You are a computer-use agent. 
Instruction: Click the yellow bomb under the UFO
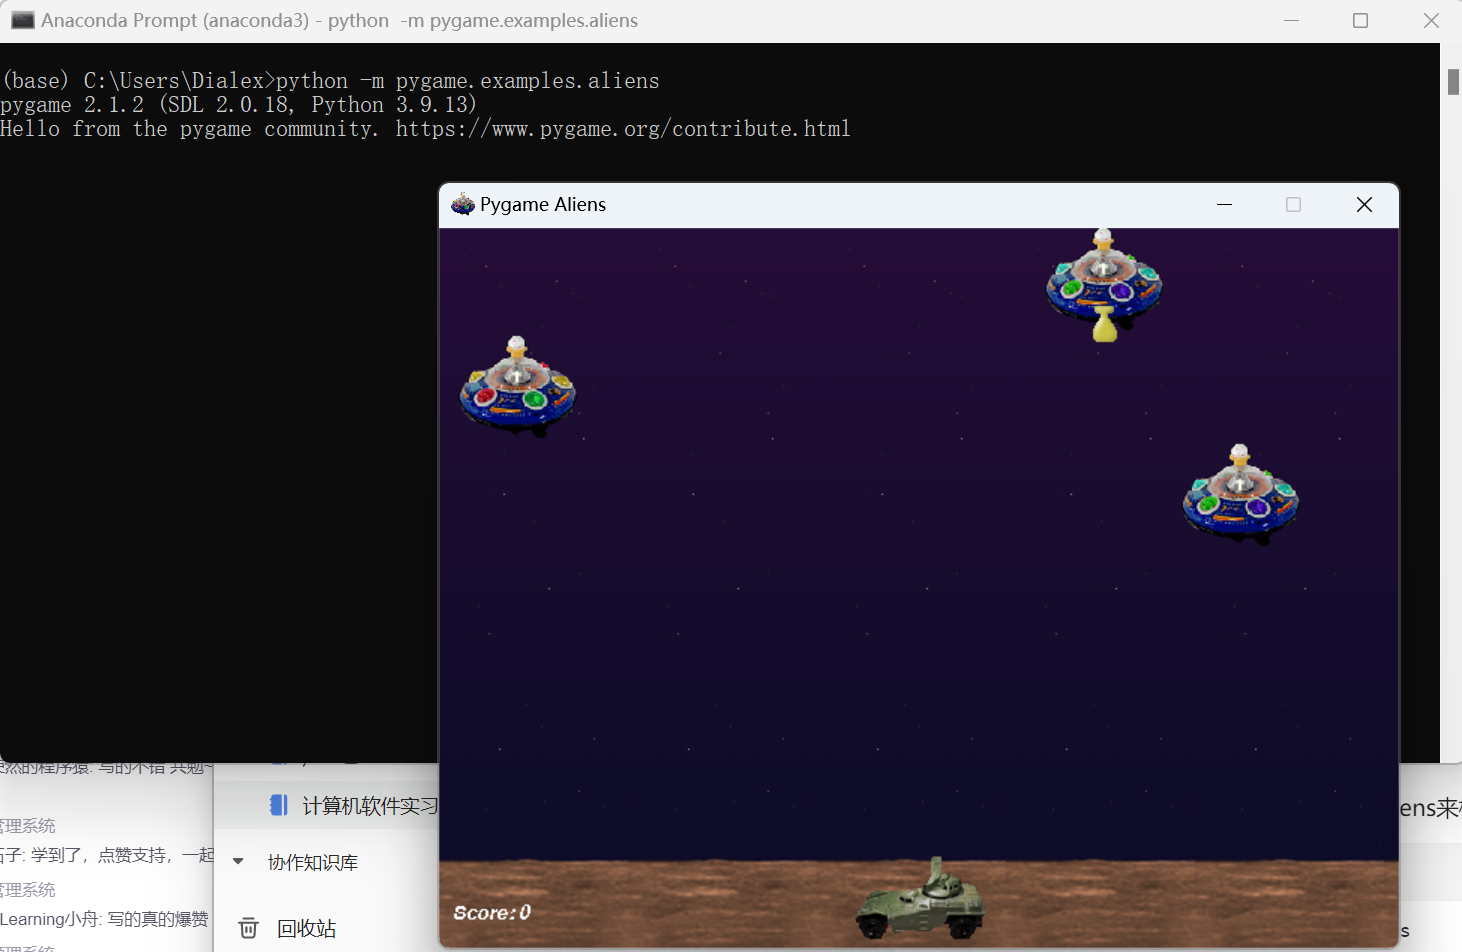pos(1104,325)
